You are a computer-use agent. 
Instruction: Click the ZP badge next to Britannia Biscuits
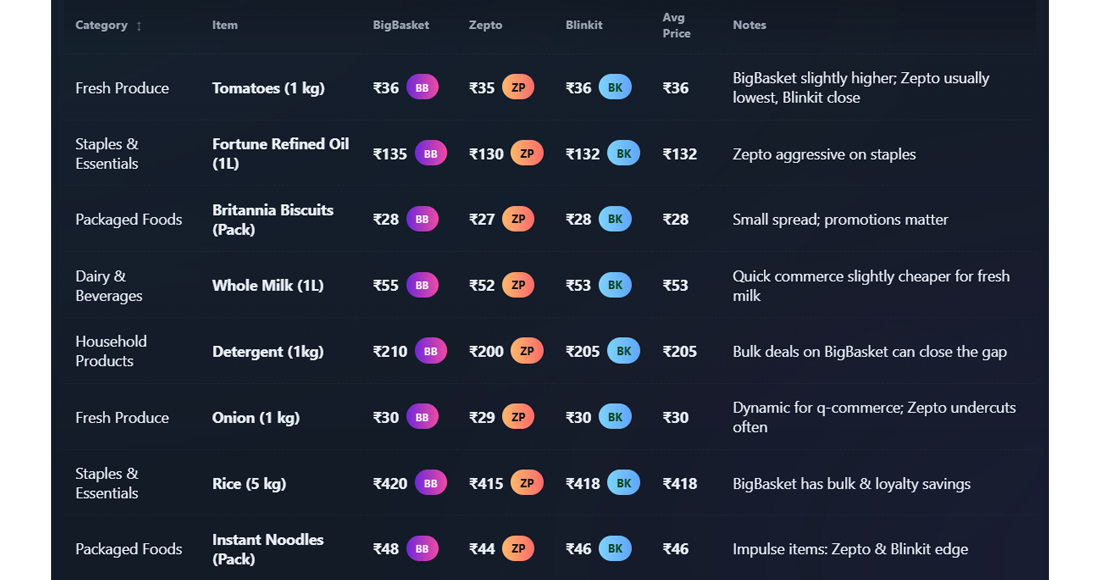[x=518, y=219]
